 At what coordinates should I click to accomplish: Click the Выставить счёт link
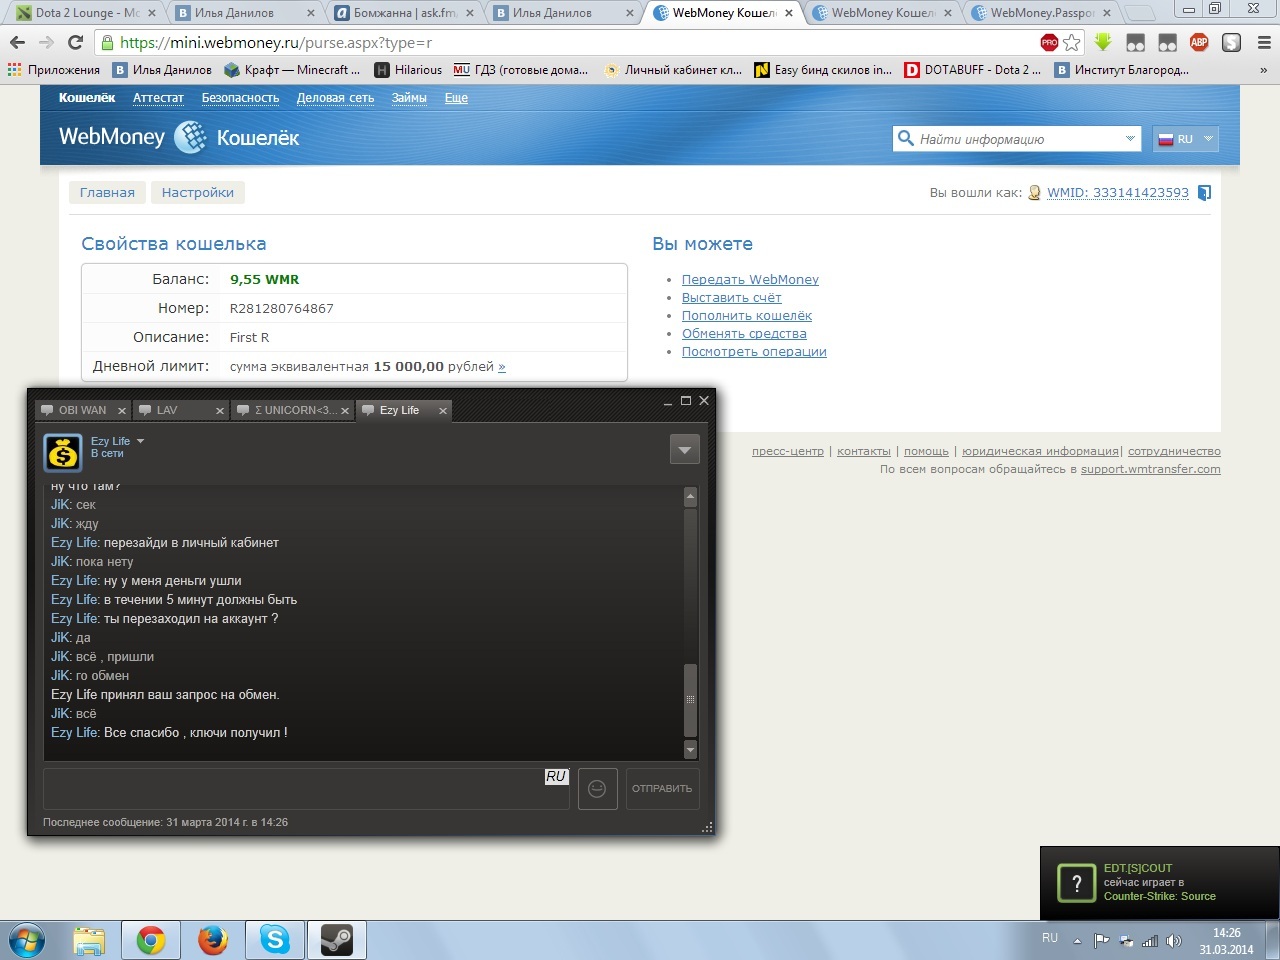[x=732, y=298]
